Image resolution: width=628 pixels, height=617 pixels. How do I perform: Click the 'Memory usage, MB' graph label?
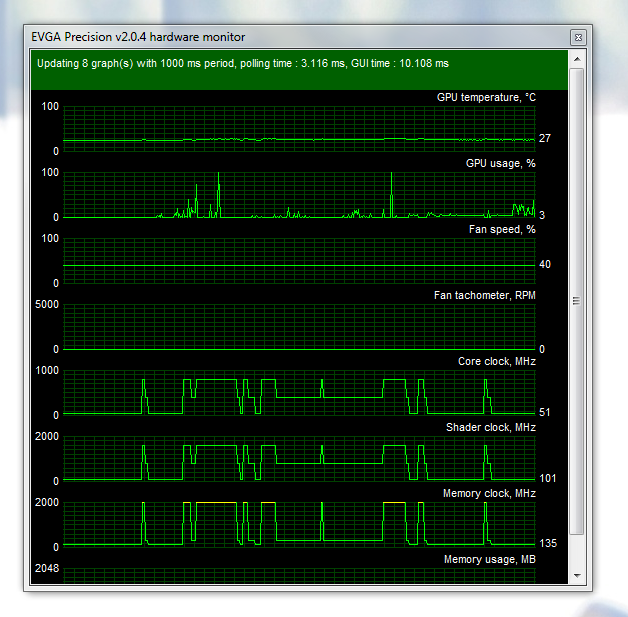pos(490,559)
